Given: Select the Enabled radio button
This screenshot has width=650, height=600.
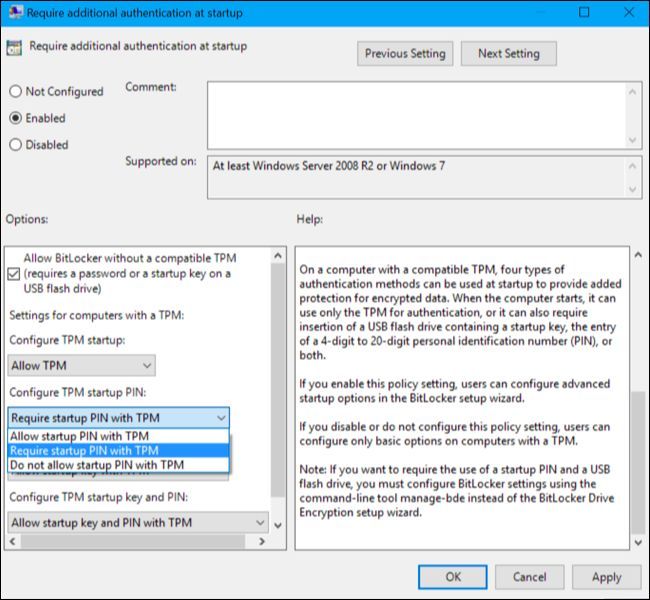Looking at the screenshot, I should point(15,118).
